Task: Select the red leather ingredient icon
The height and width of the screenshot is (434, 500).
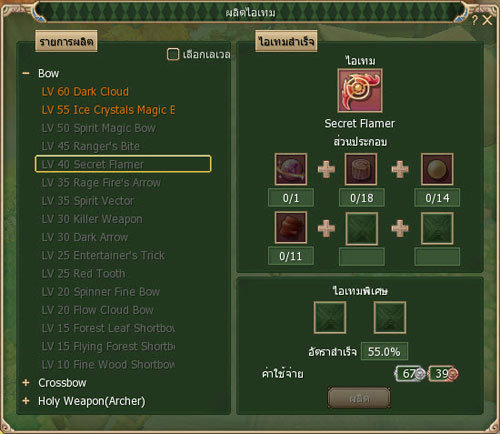Action: point(291,228)
